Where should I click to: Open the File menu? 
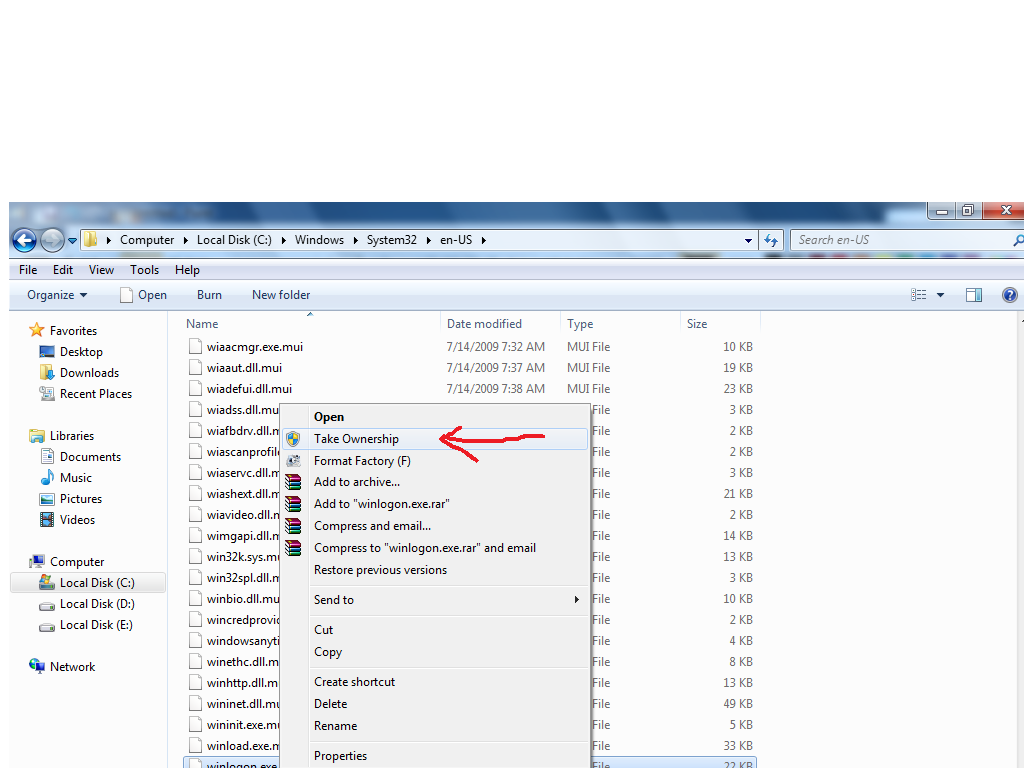tap(28, 270)
